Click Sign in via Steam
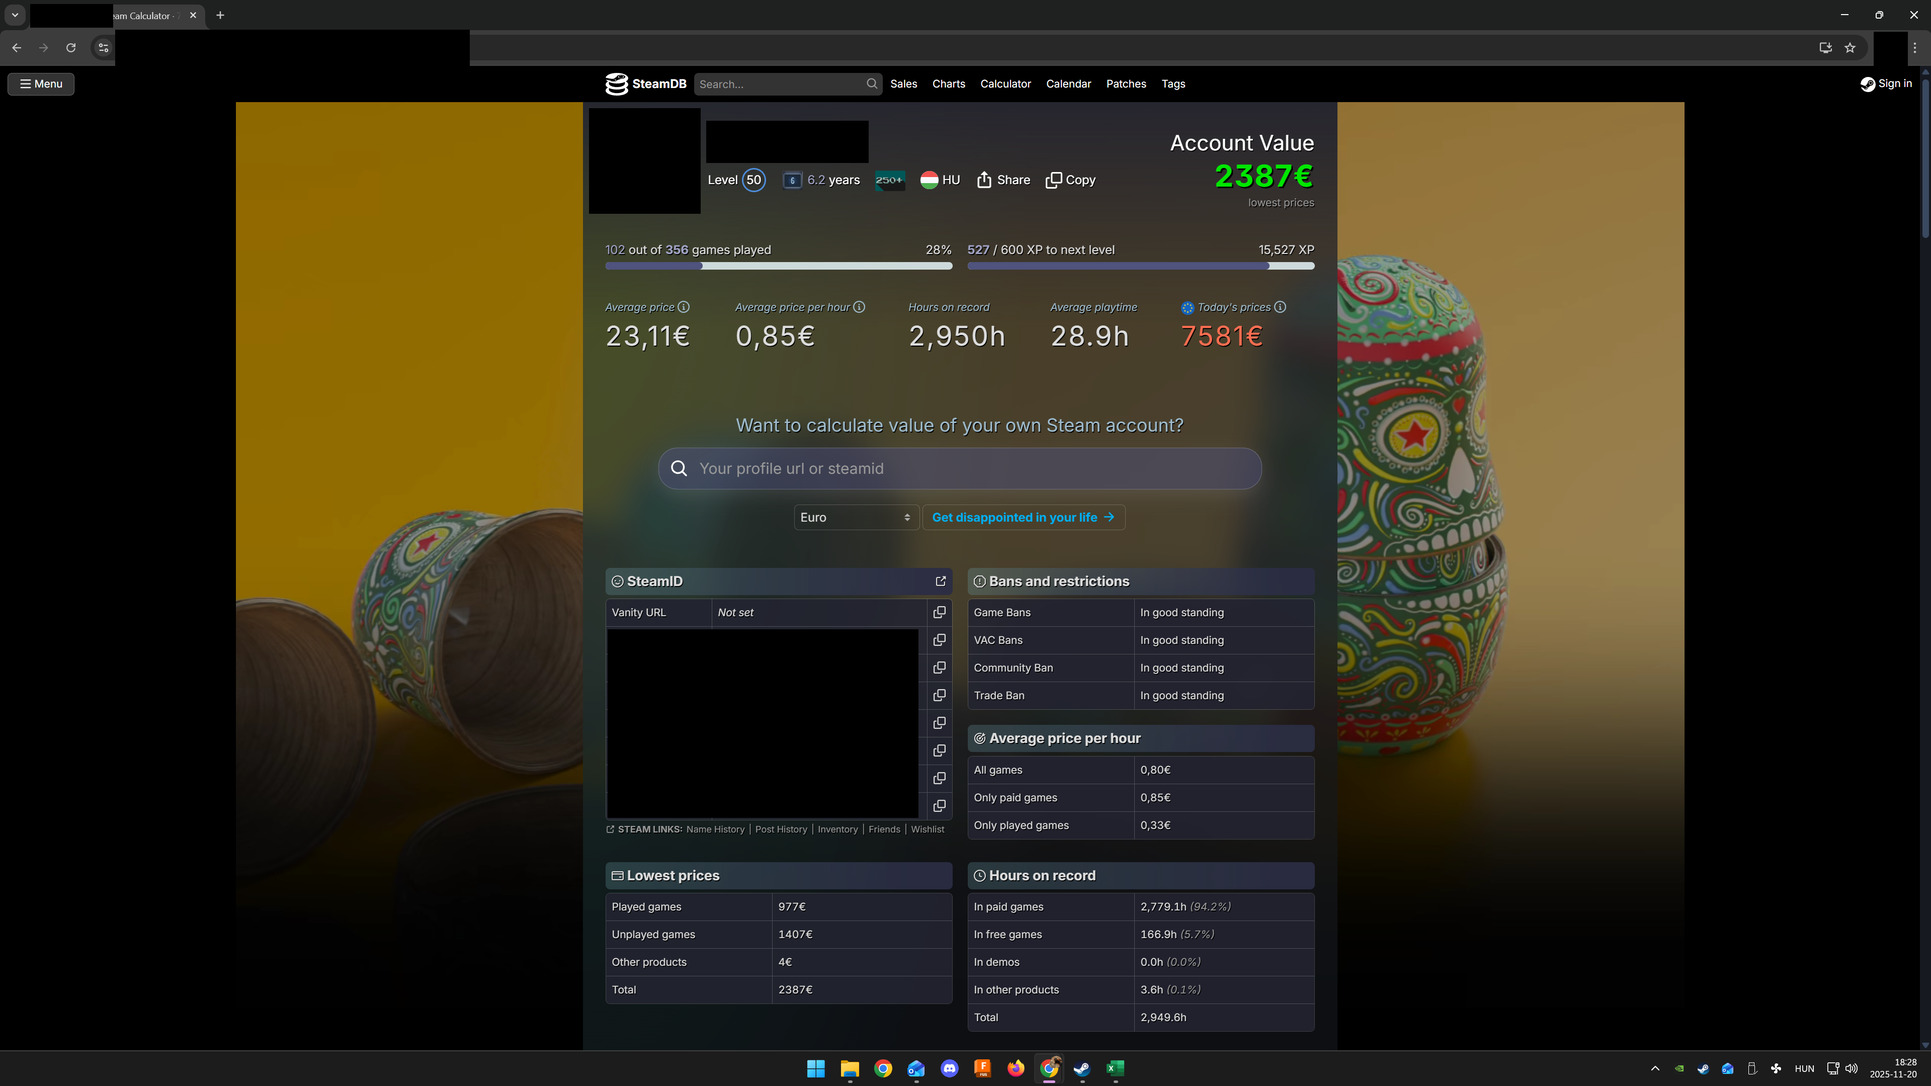Screen dimensions: 1931x1086 pyautogui.click(x=1885, y=84)
